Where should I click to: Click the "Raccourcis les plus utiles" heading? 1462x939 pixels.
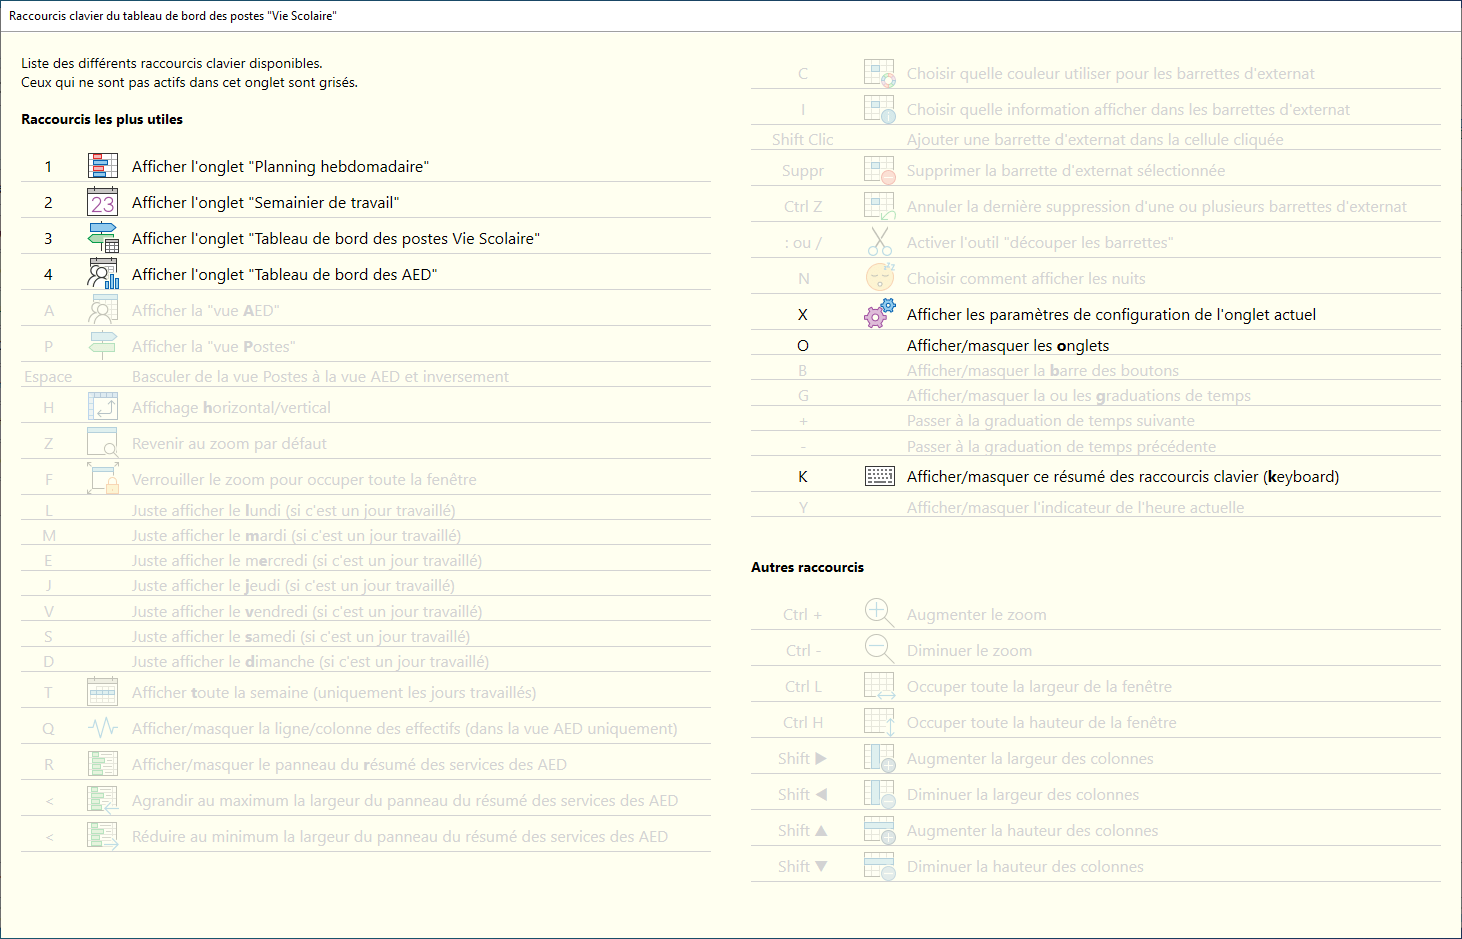click(x=102, y=119)
